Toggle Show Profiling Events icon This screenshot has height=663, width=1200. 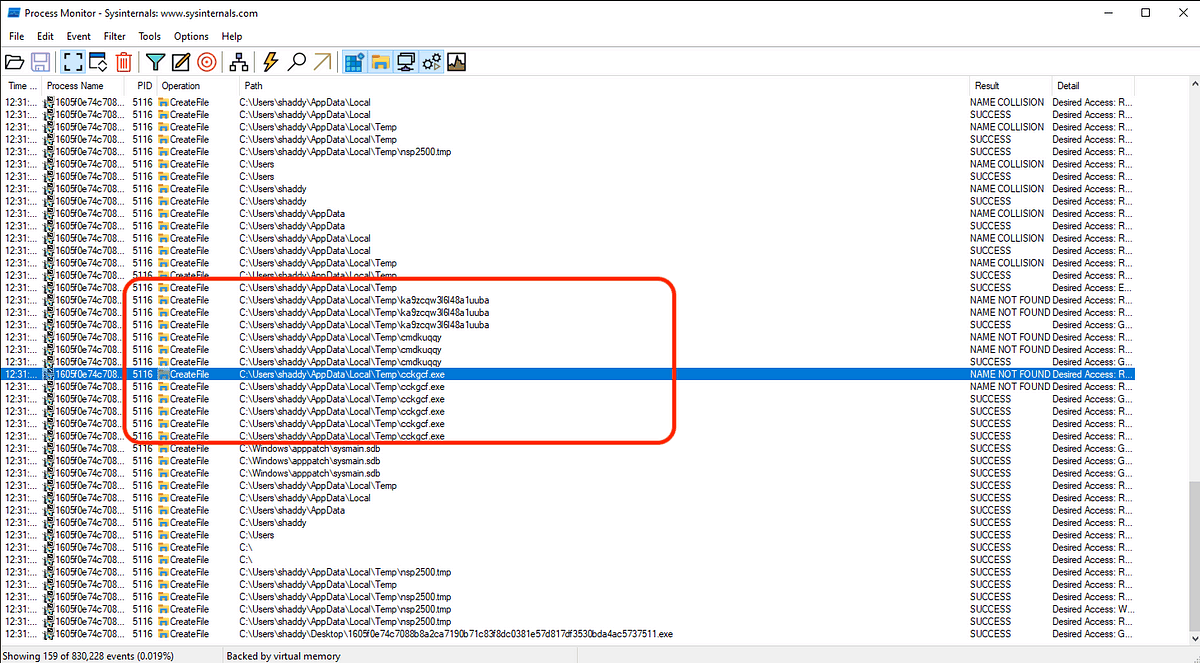click(457, 62)
